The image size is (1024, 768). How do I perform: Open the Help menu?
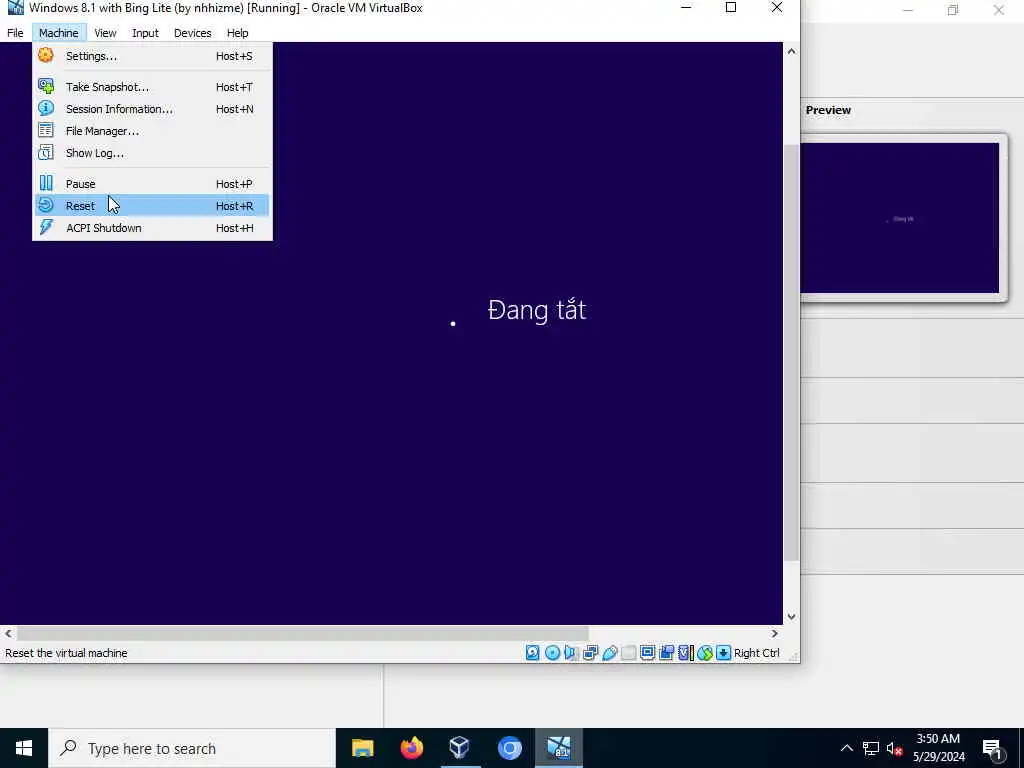click(237, 33)
